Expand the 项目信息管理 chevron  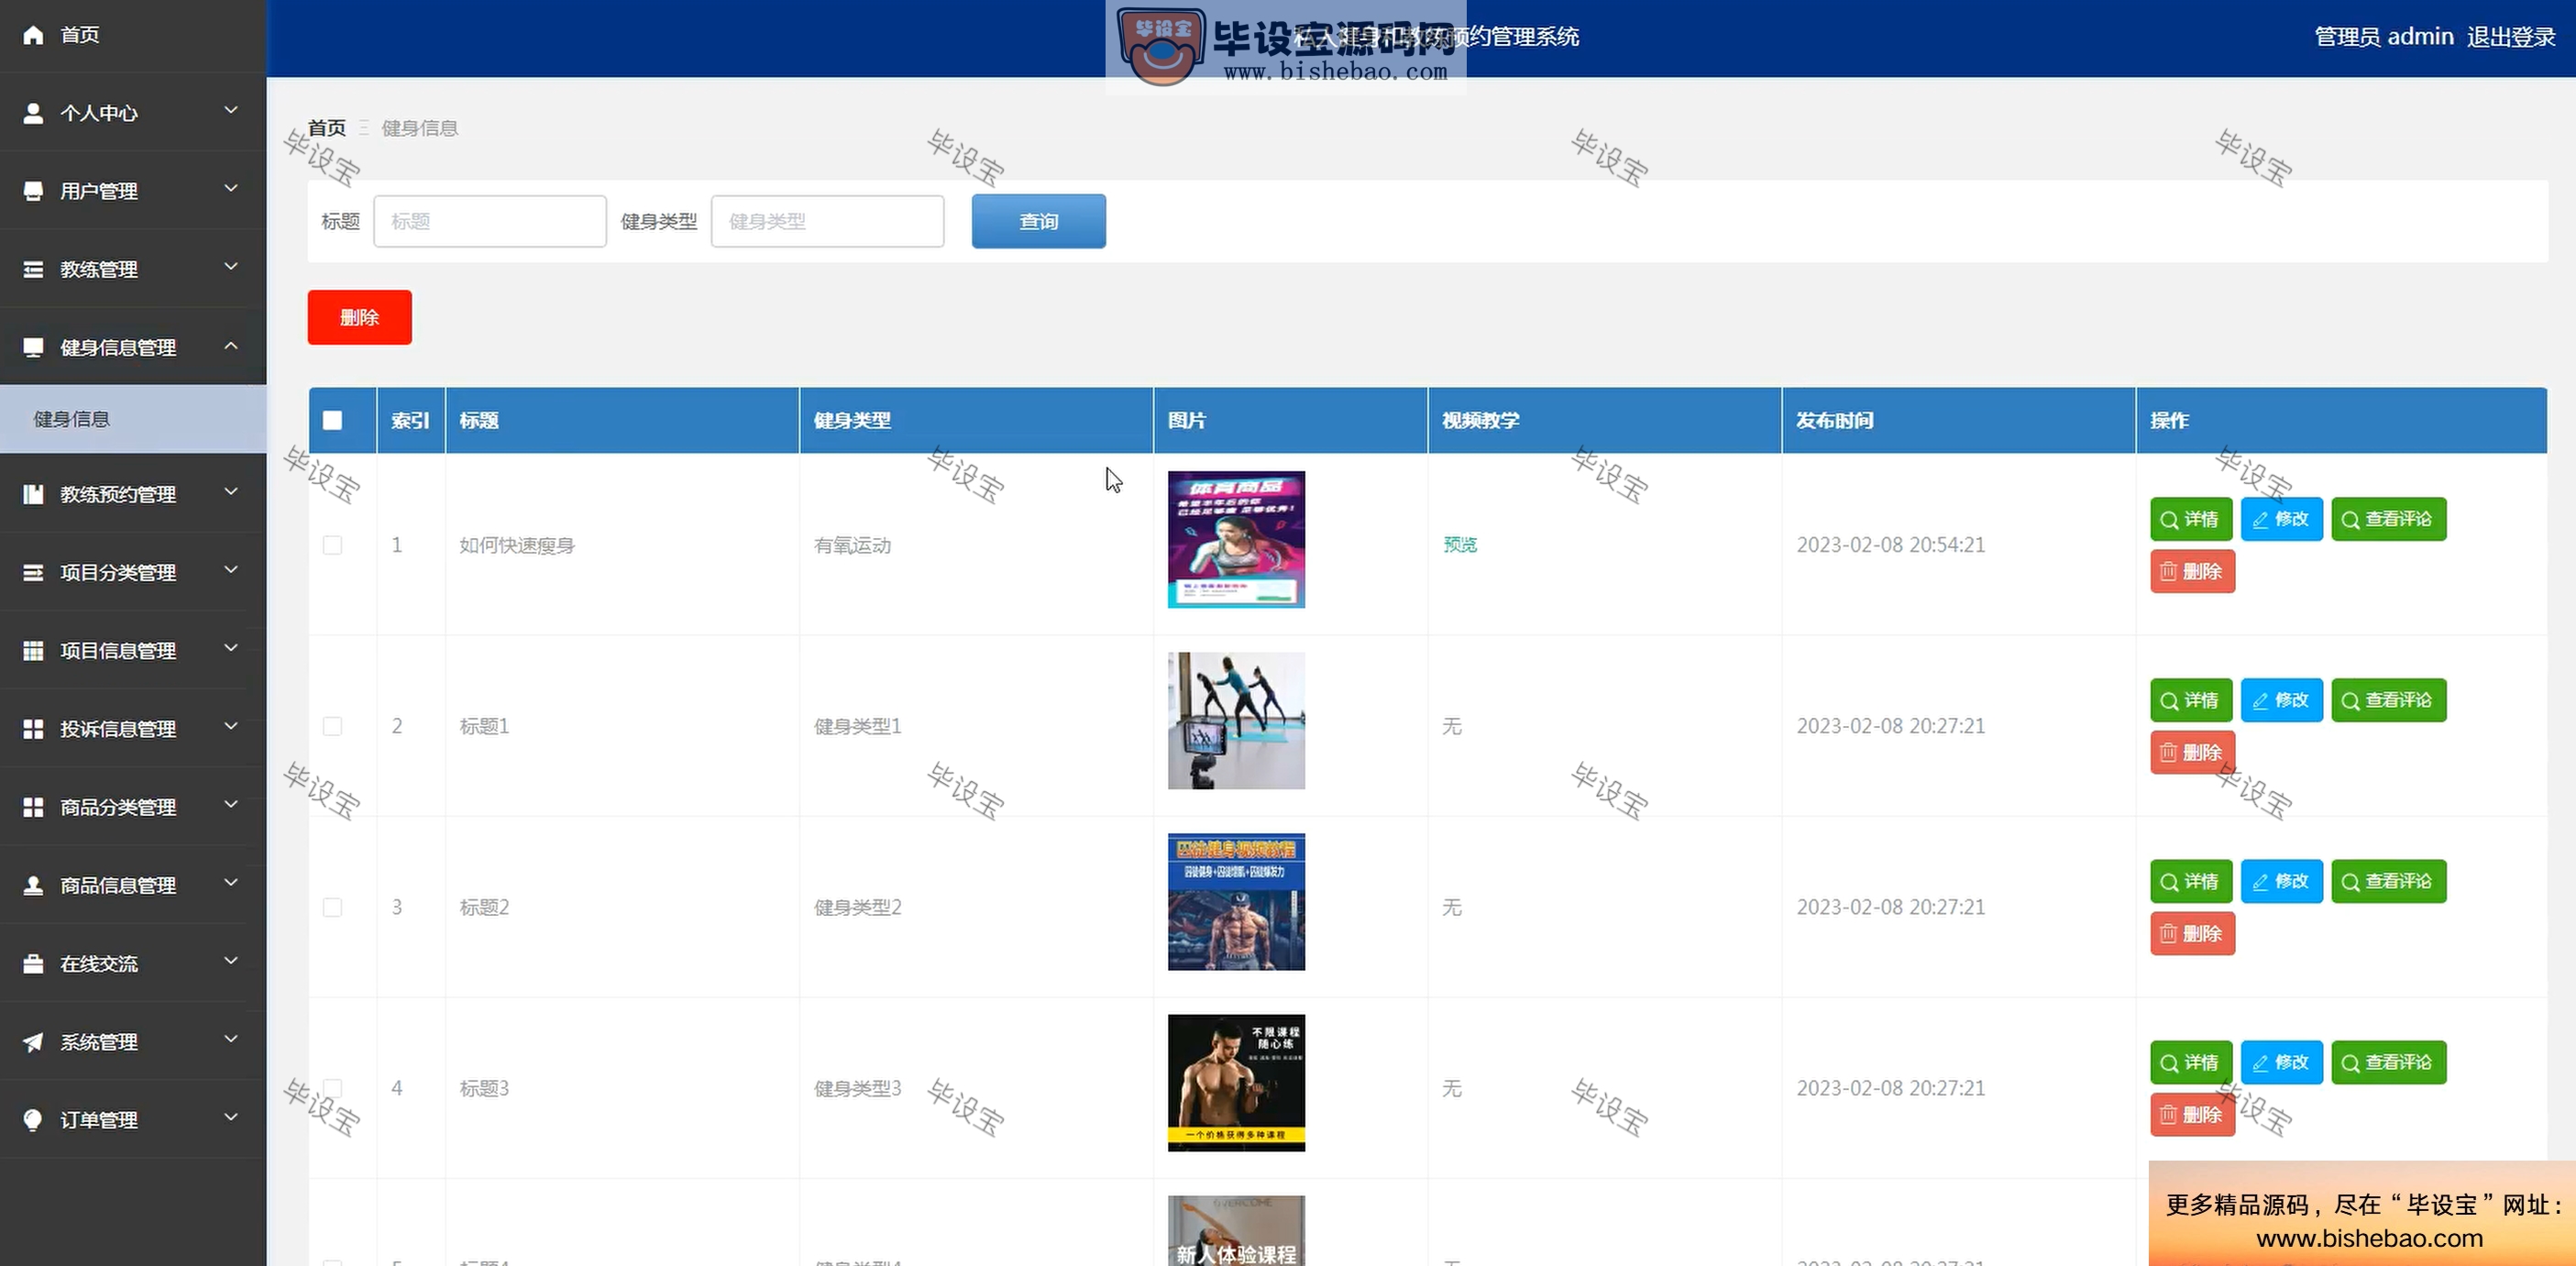pos(231,647)
